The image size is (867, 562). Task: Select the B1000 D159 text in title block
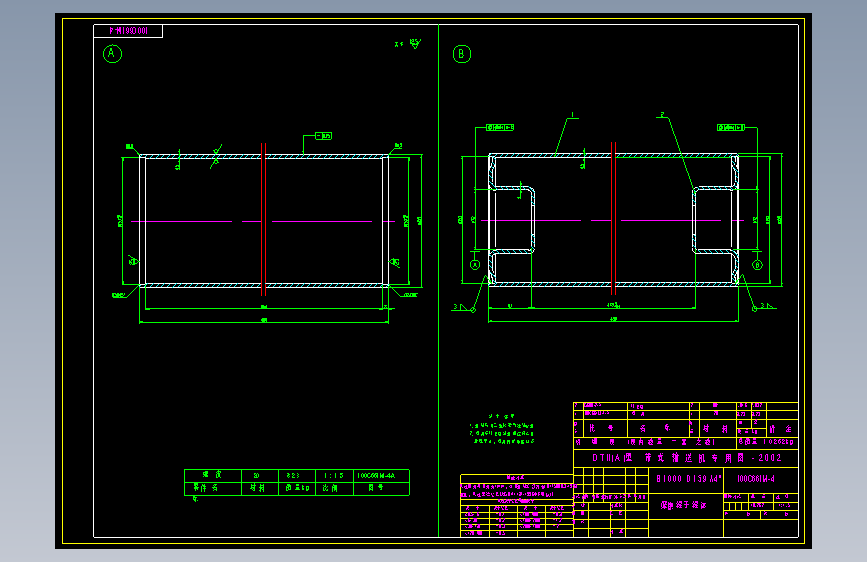(688, 478)
